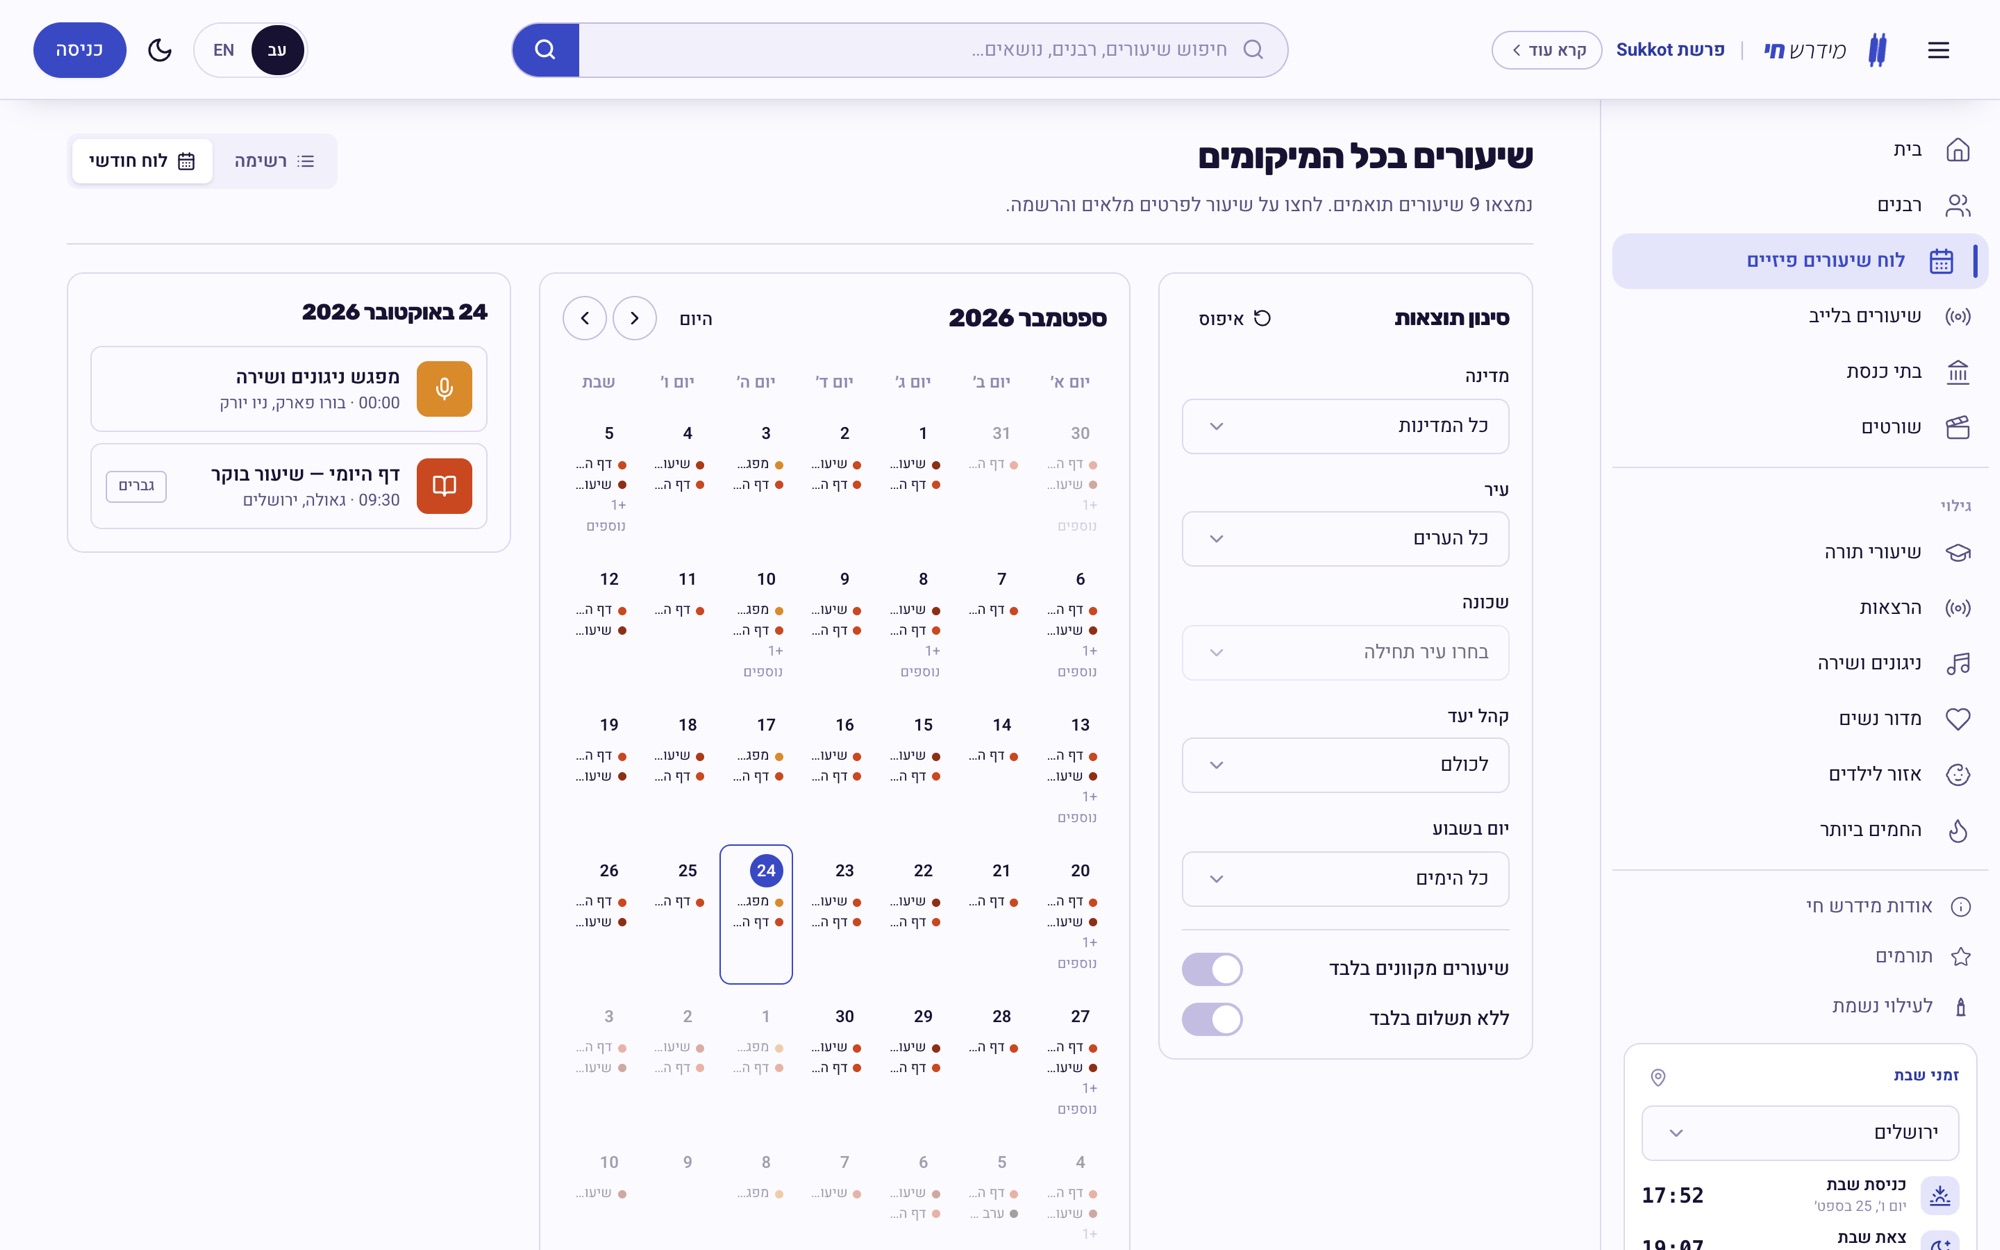Click the kids face icon beside אזור לילדים

[x=1957, y=774]
